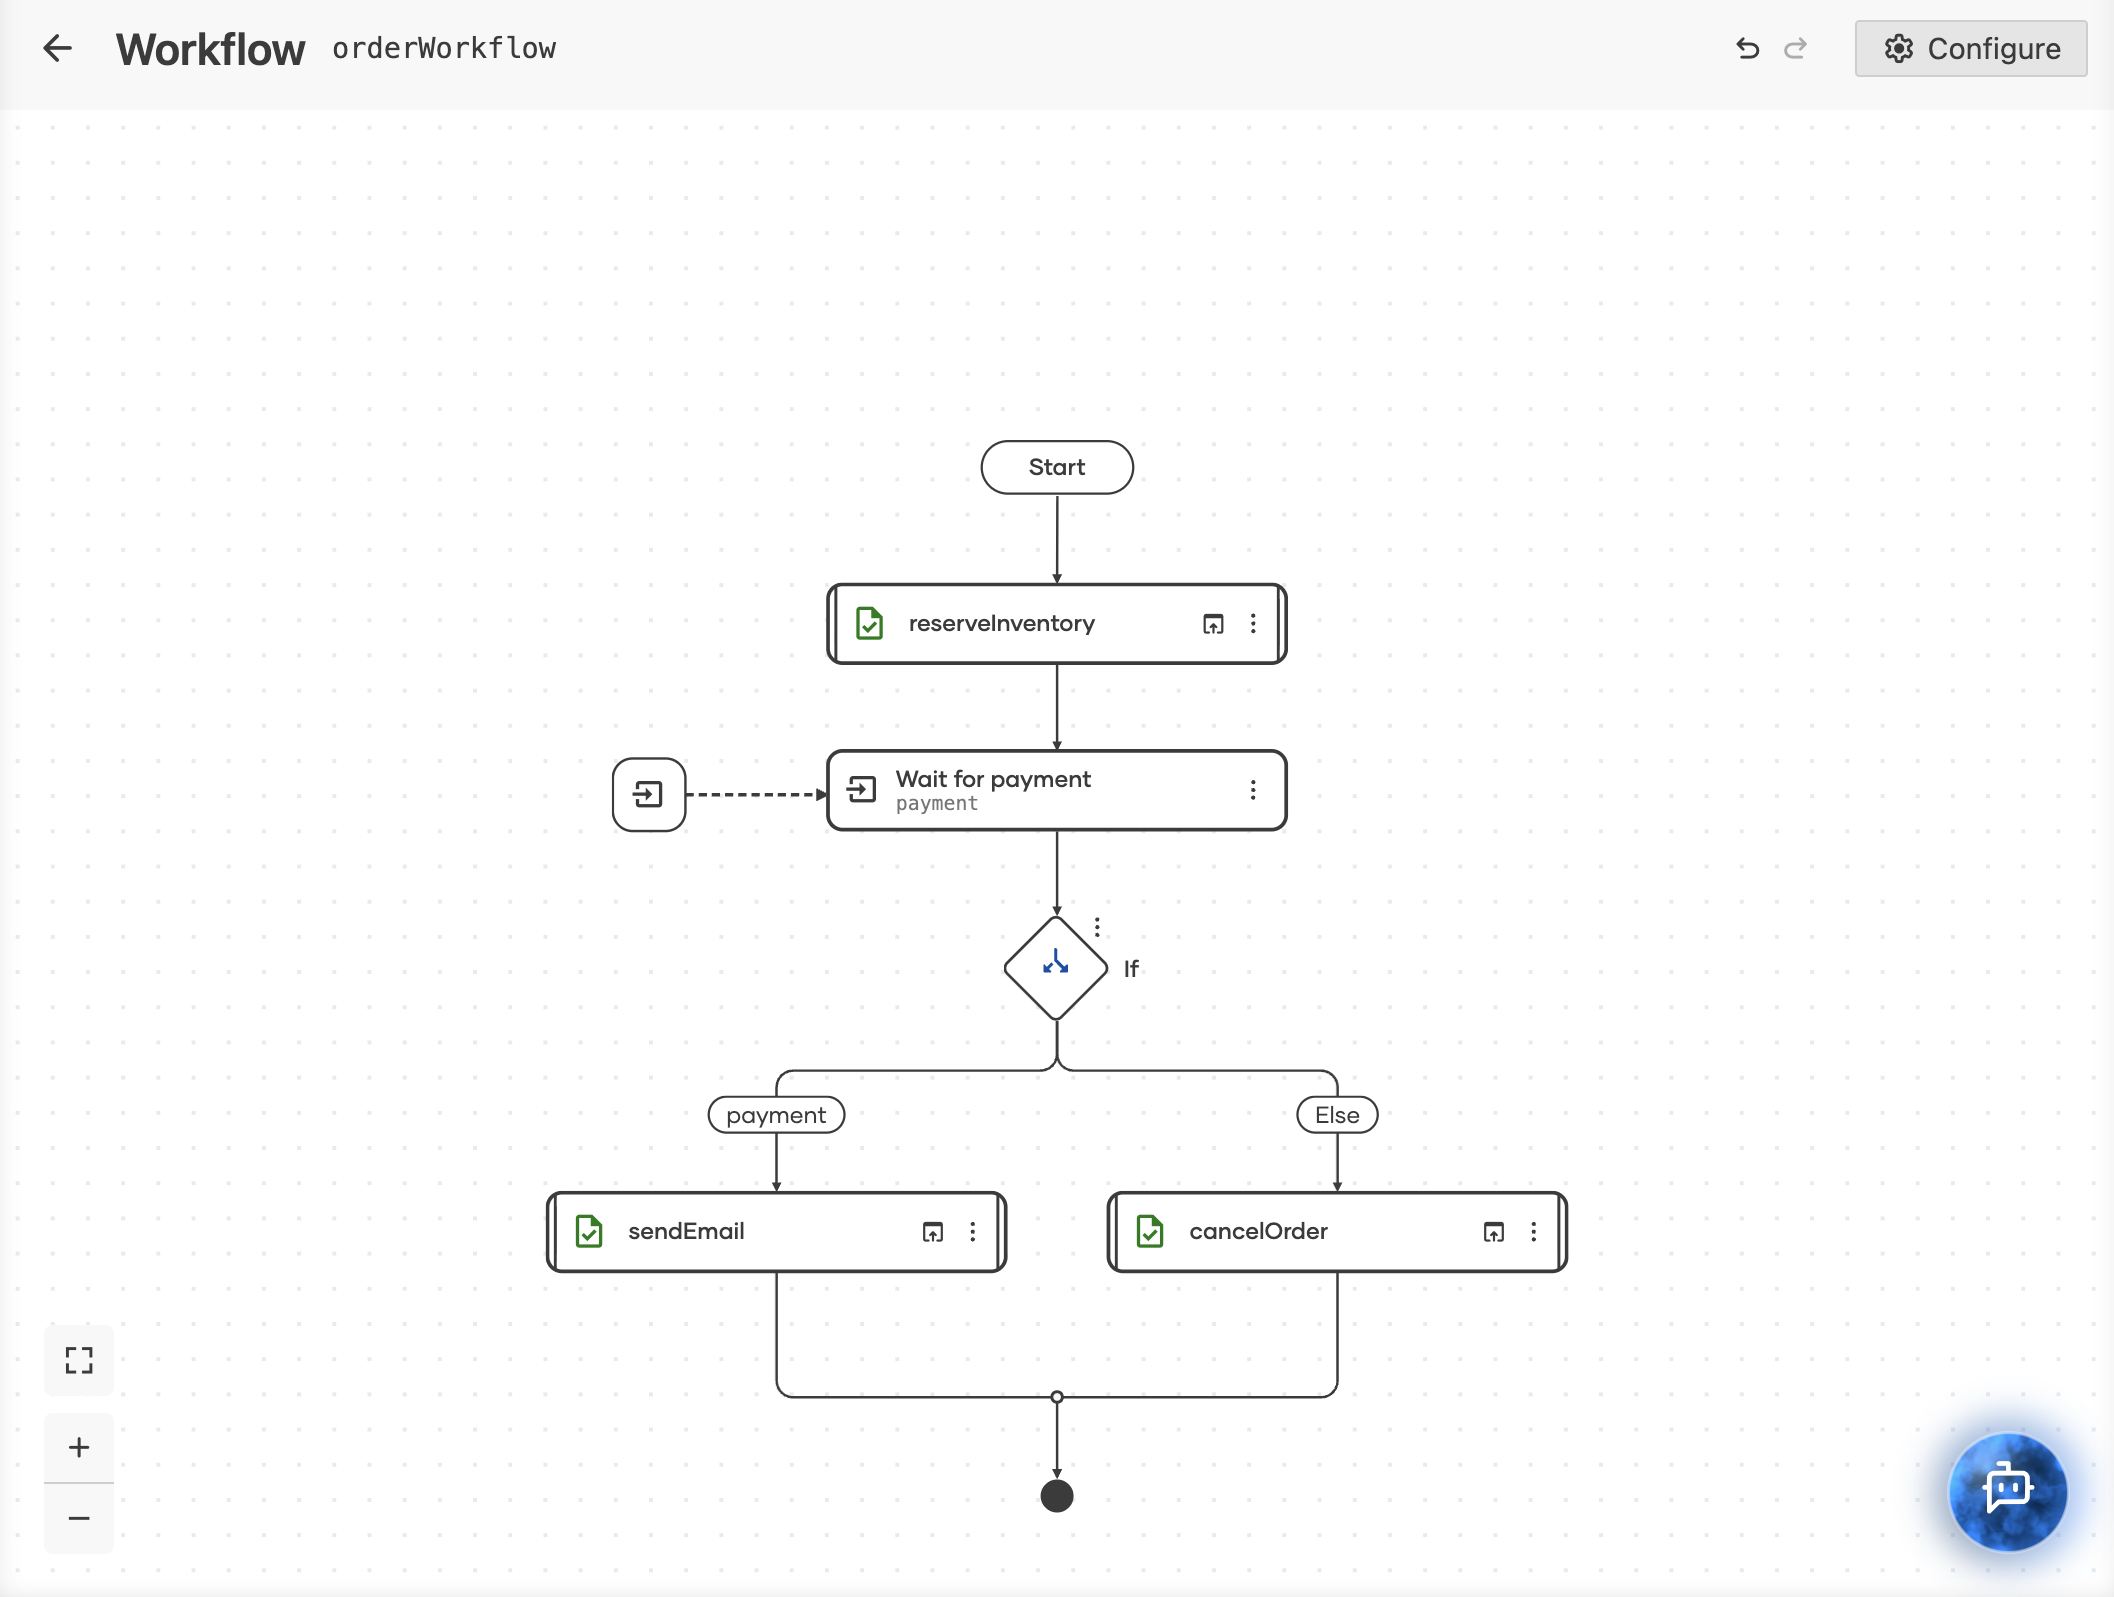The height and width of the screenshot is (1597, 2114).
Task: Open the If node three-dot menu
Action: [x=1097, y=927]
